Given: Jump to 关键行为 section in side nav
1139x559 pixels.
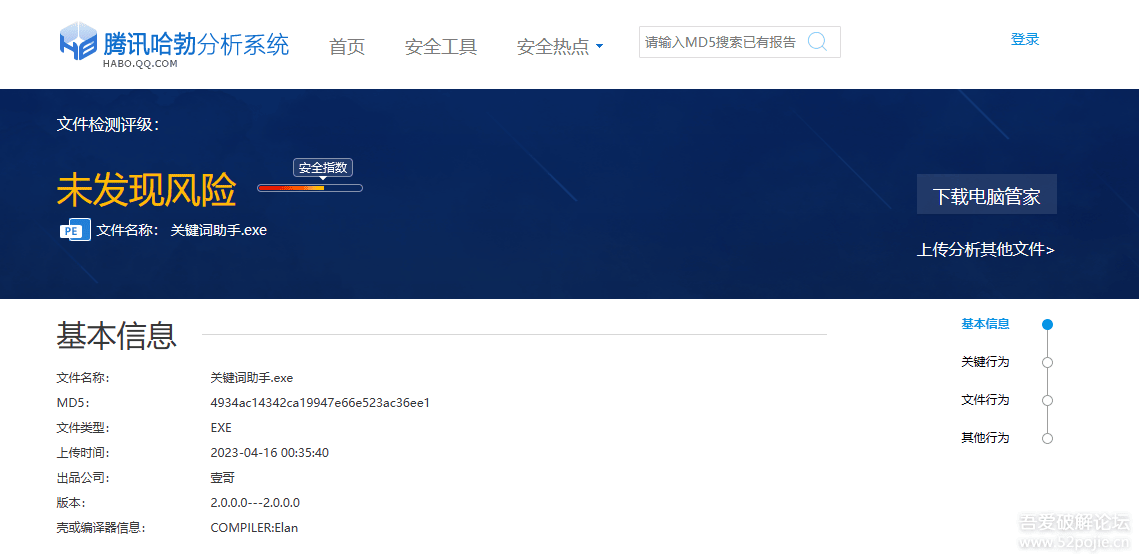Looking at the screenshot, I should (x=985, y=362).
